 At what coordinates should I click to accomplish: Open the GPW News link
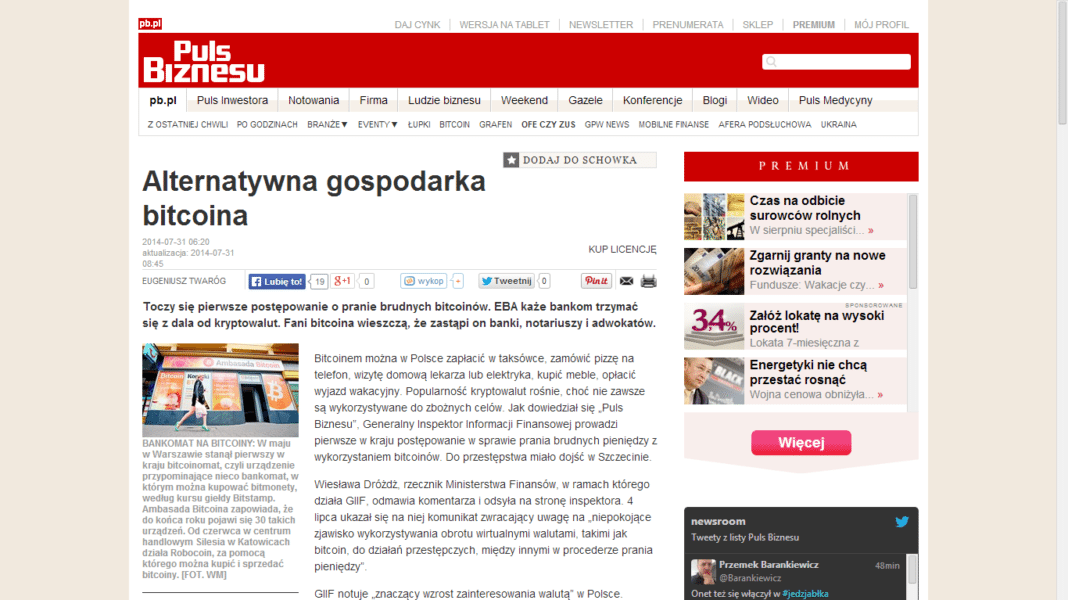(x=607, y=125)
